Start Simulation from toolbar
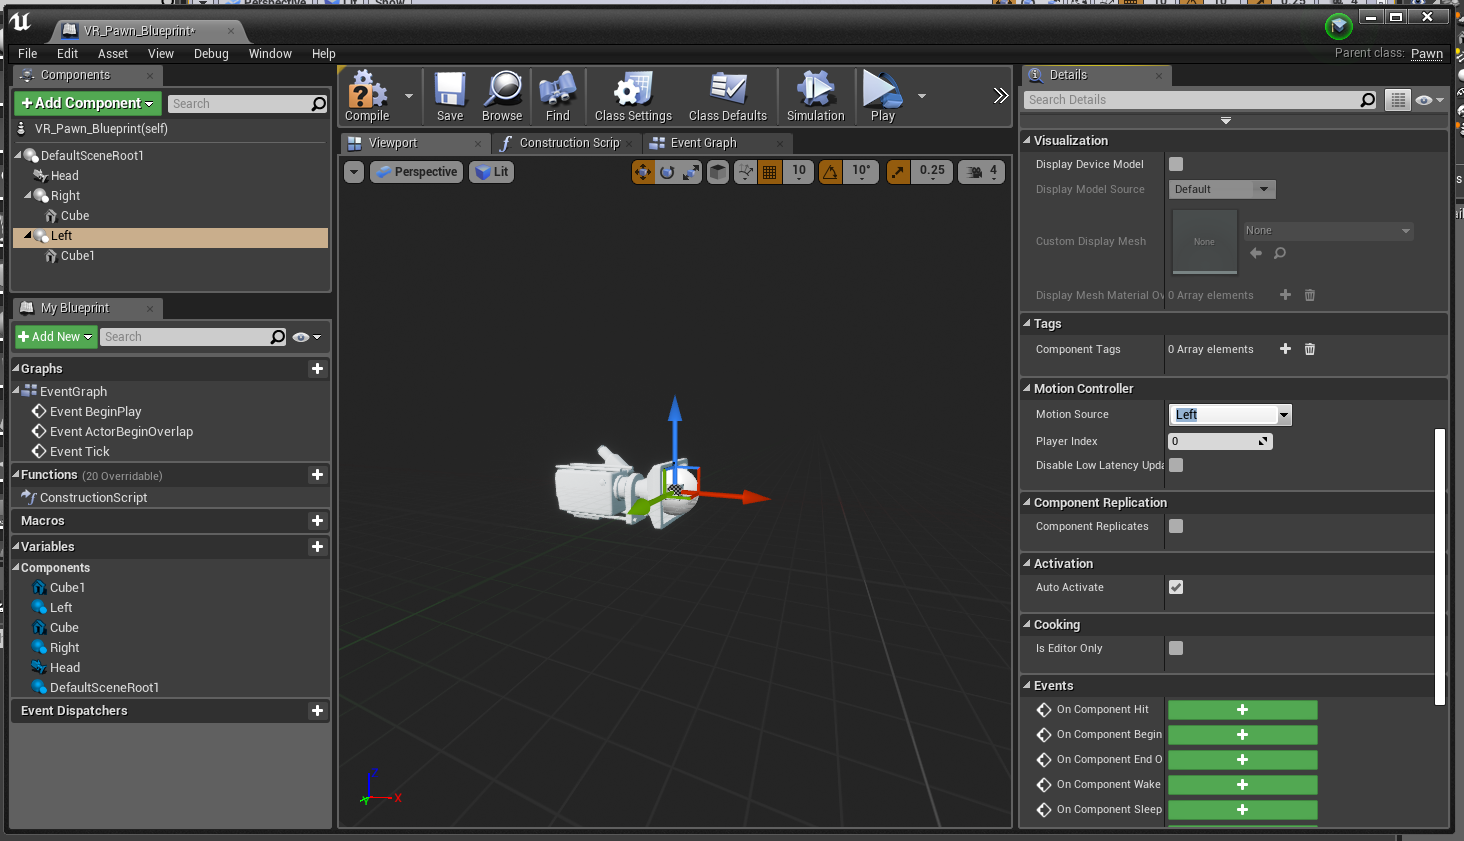 [x=816, y=96]
